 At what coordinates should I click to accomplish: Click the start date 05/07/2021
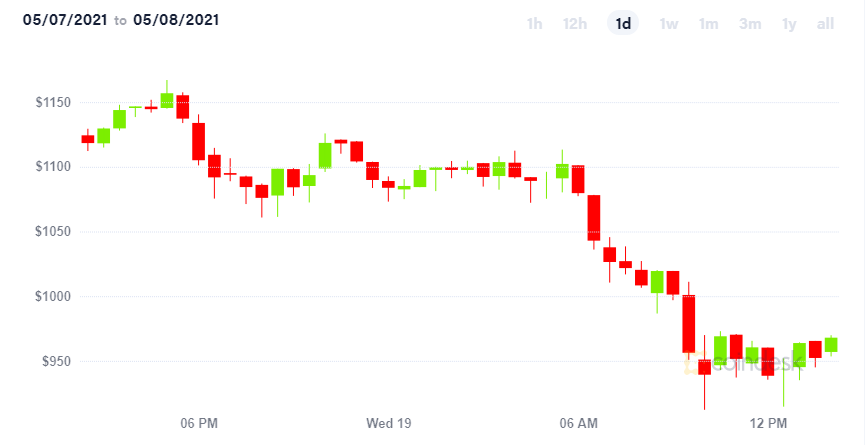66,20
